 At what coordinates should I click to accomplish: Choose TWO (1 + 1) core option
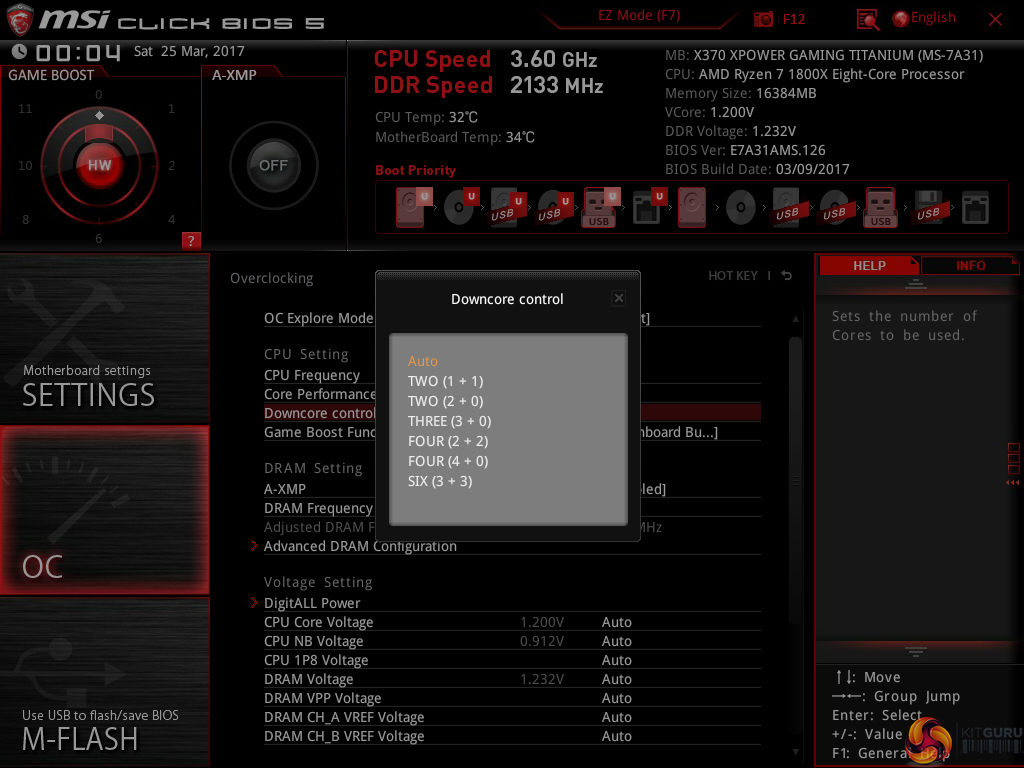click(445, 381)
